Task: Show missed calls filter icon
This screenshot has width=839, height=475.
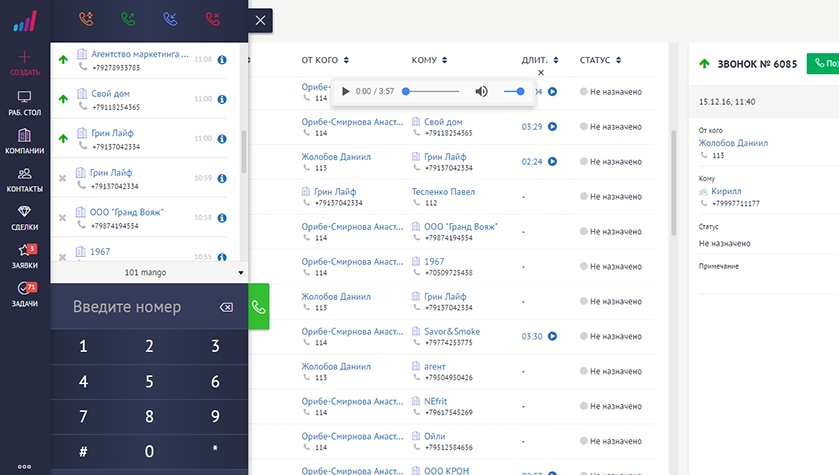Action: (x=212, y=19)
